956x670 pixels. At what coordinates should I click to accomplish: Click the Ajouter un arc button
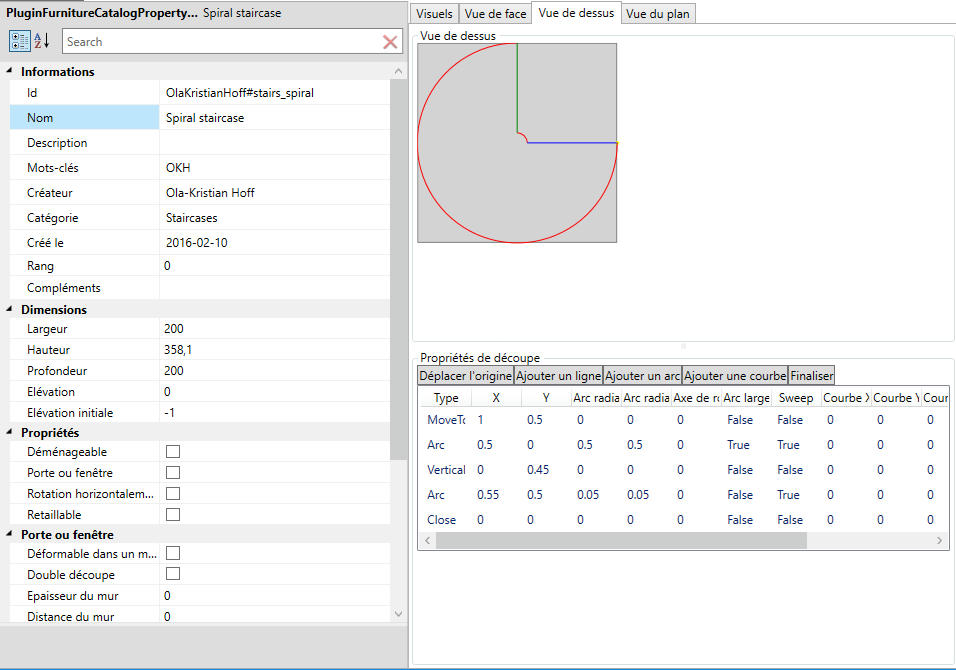point(642,375)
